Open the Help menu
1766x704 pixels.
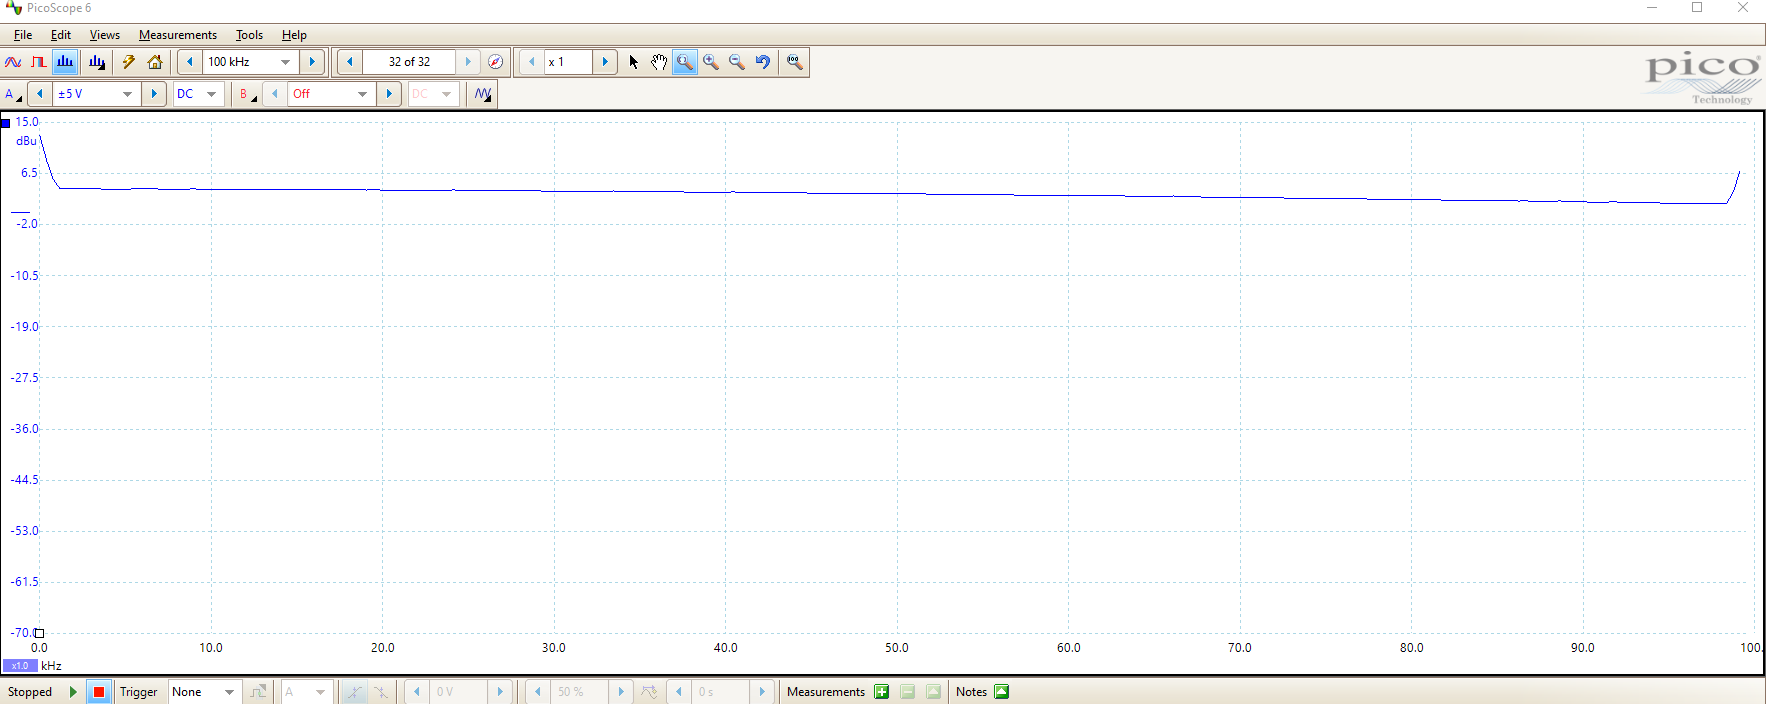pyautogui.click(x=294, y=35)
